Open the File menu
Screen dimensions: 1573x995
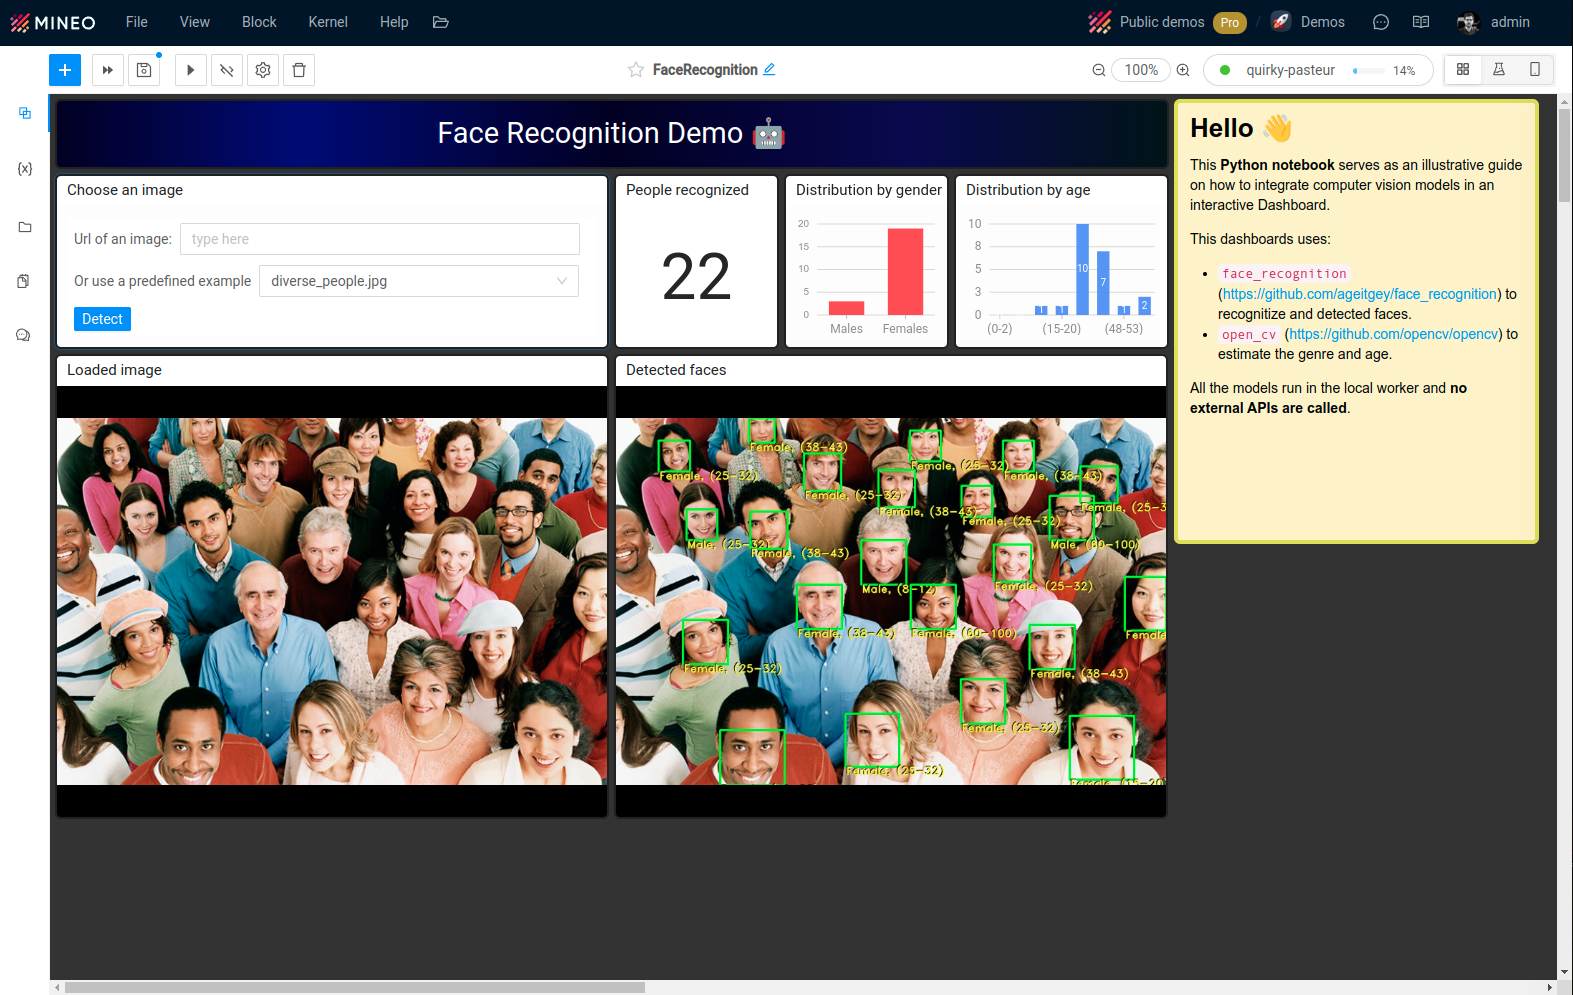click(137, 22)
